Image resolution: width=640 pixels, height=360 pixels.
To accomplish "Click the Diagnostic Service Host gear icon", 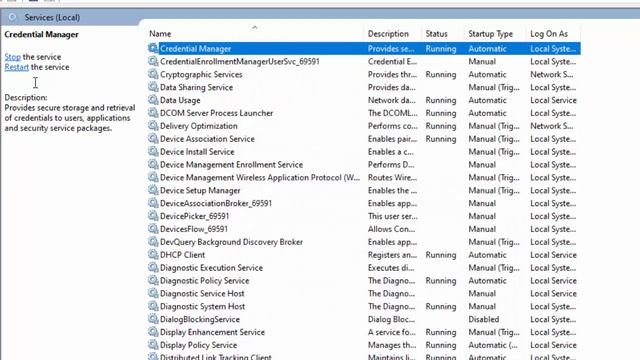I will (153, 293).
